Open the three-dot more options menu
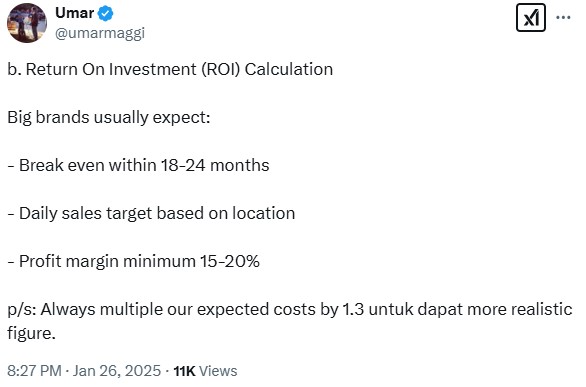 coord(563,17)
